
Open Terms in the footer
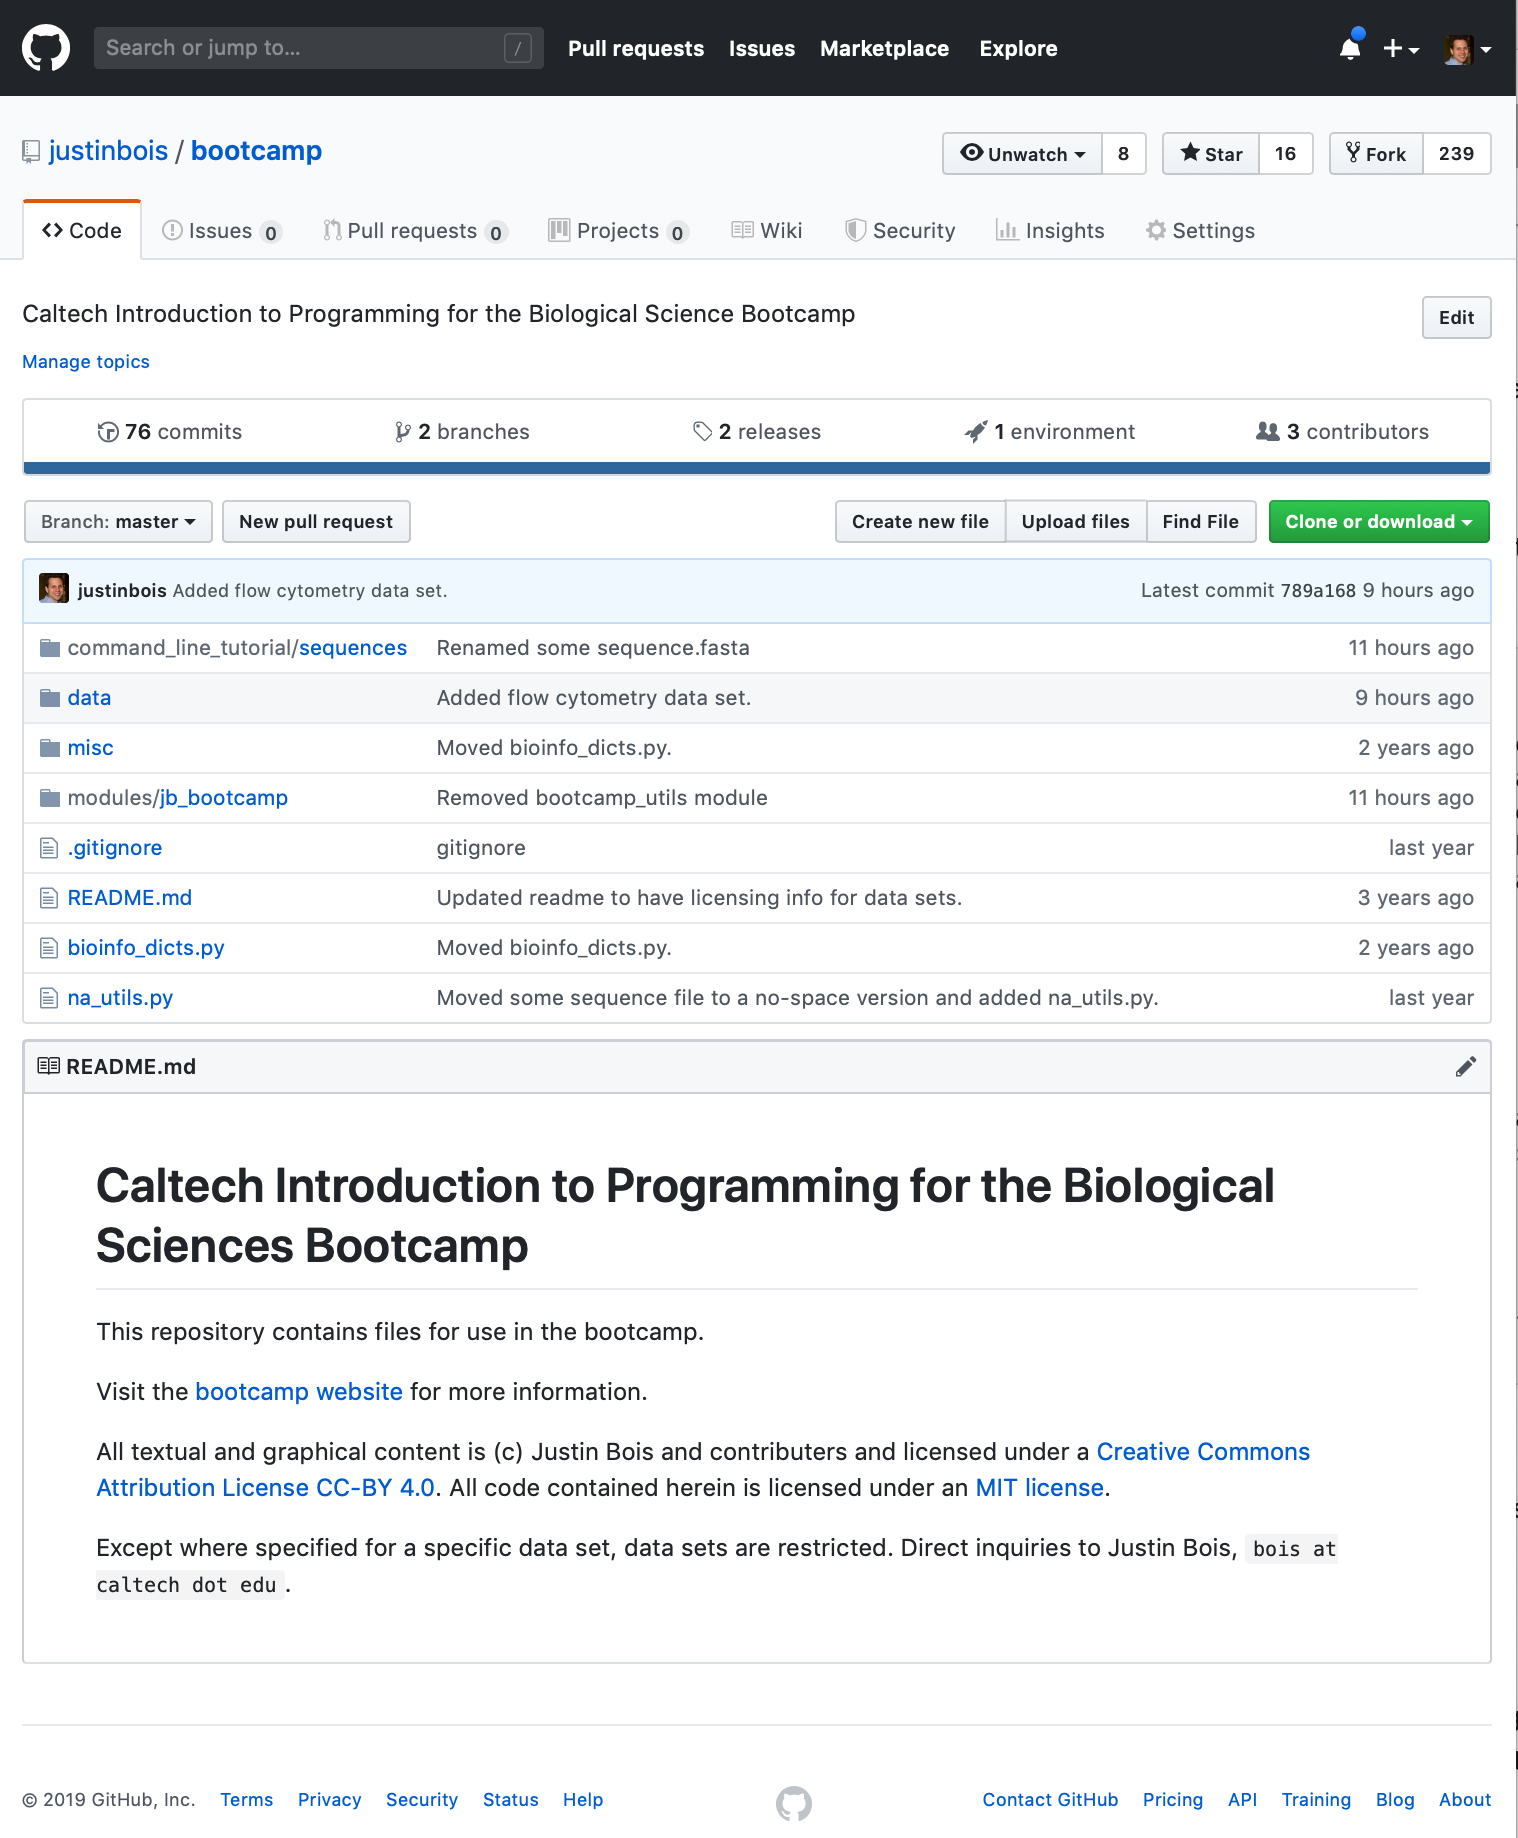pos(247,1800)
